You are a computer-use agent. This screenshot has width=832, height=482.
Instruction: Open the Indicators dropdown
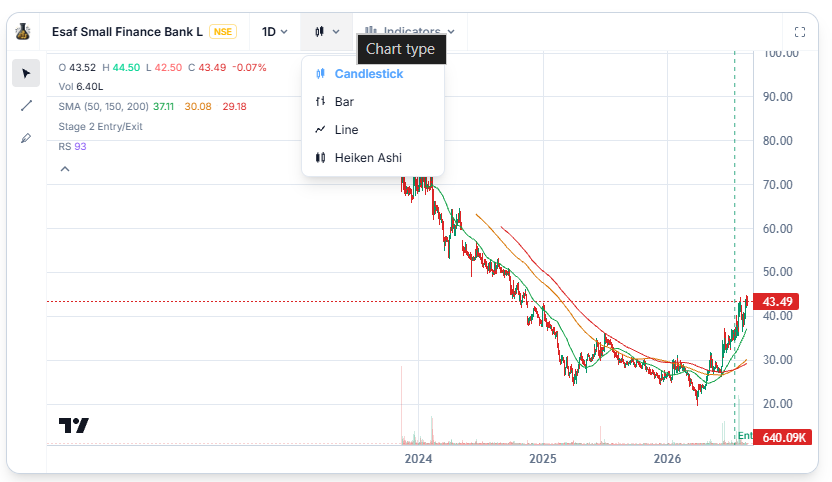[x=409, y=32]
